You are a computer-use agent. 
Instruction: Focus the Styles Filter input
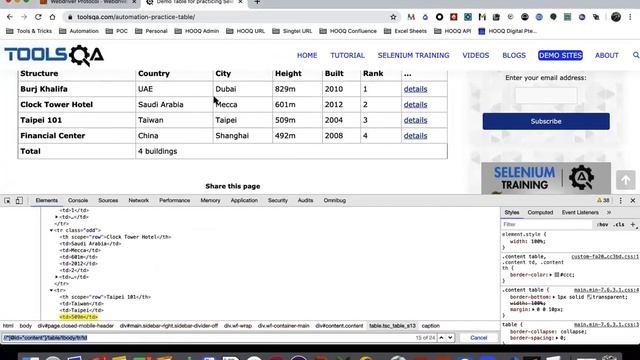pos(546,224)
